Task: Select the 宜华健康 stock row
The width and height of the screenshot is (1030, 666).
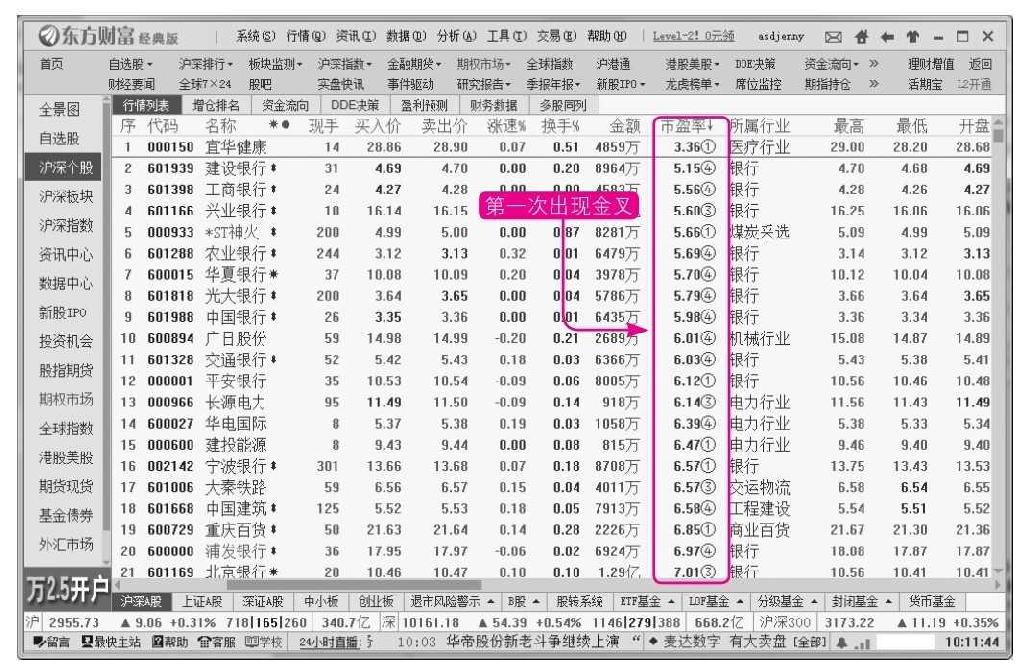Action: (x=552, y=147)
